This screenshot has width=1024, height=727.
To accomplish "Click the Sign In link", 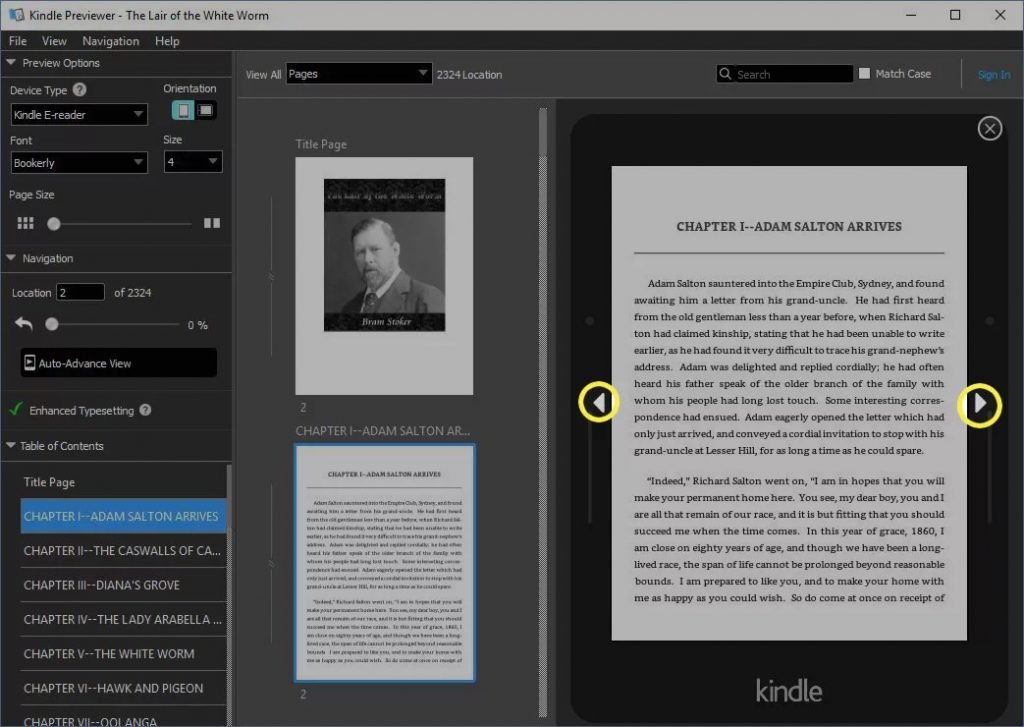I will pos(993,74).
